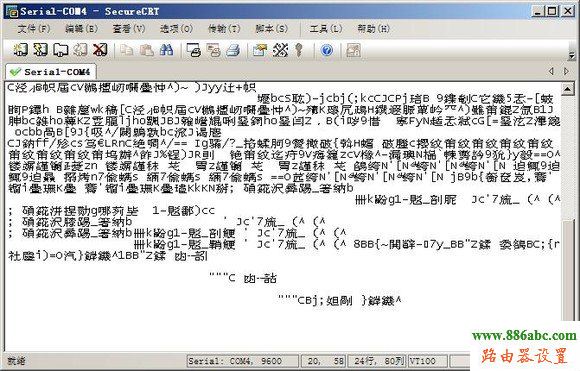Open the 脚本(S) menu
Screen dimensions: 580x371
point(272,29)
